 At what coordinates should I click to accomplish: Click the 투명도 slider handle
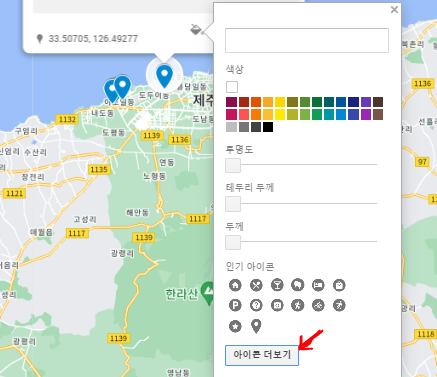click(x=233, y=165)
